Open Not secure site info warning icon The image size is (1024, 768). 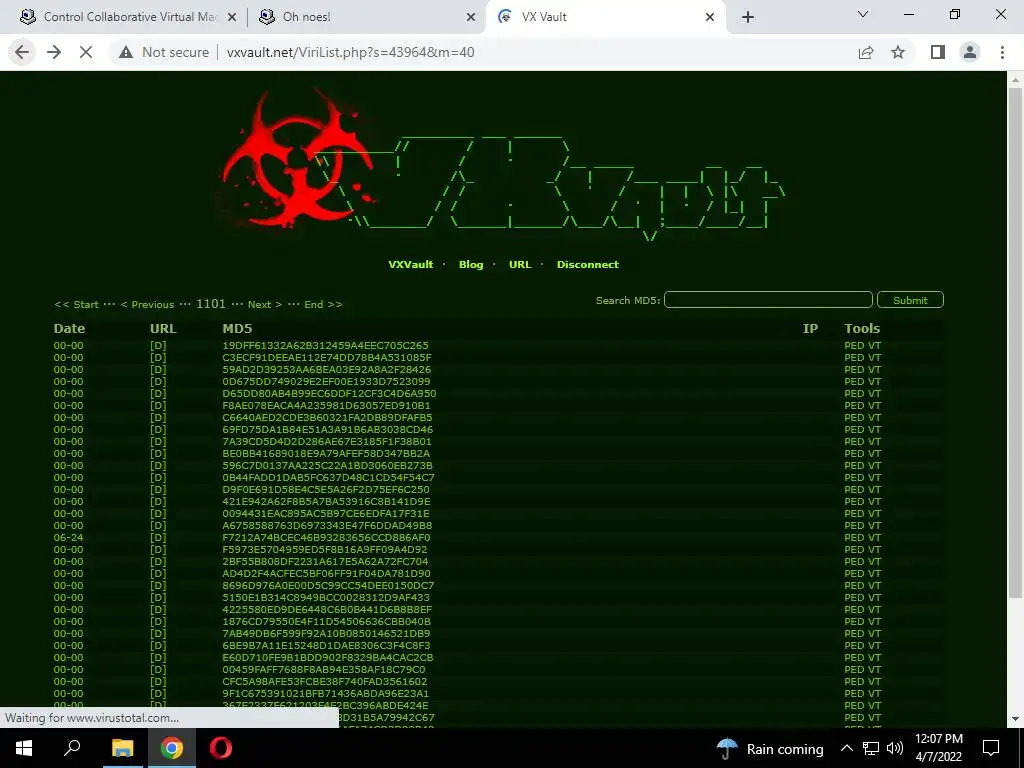click(126, 52)
